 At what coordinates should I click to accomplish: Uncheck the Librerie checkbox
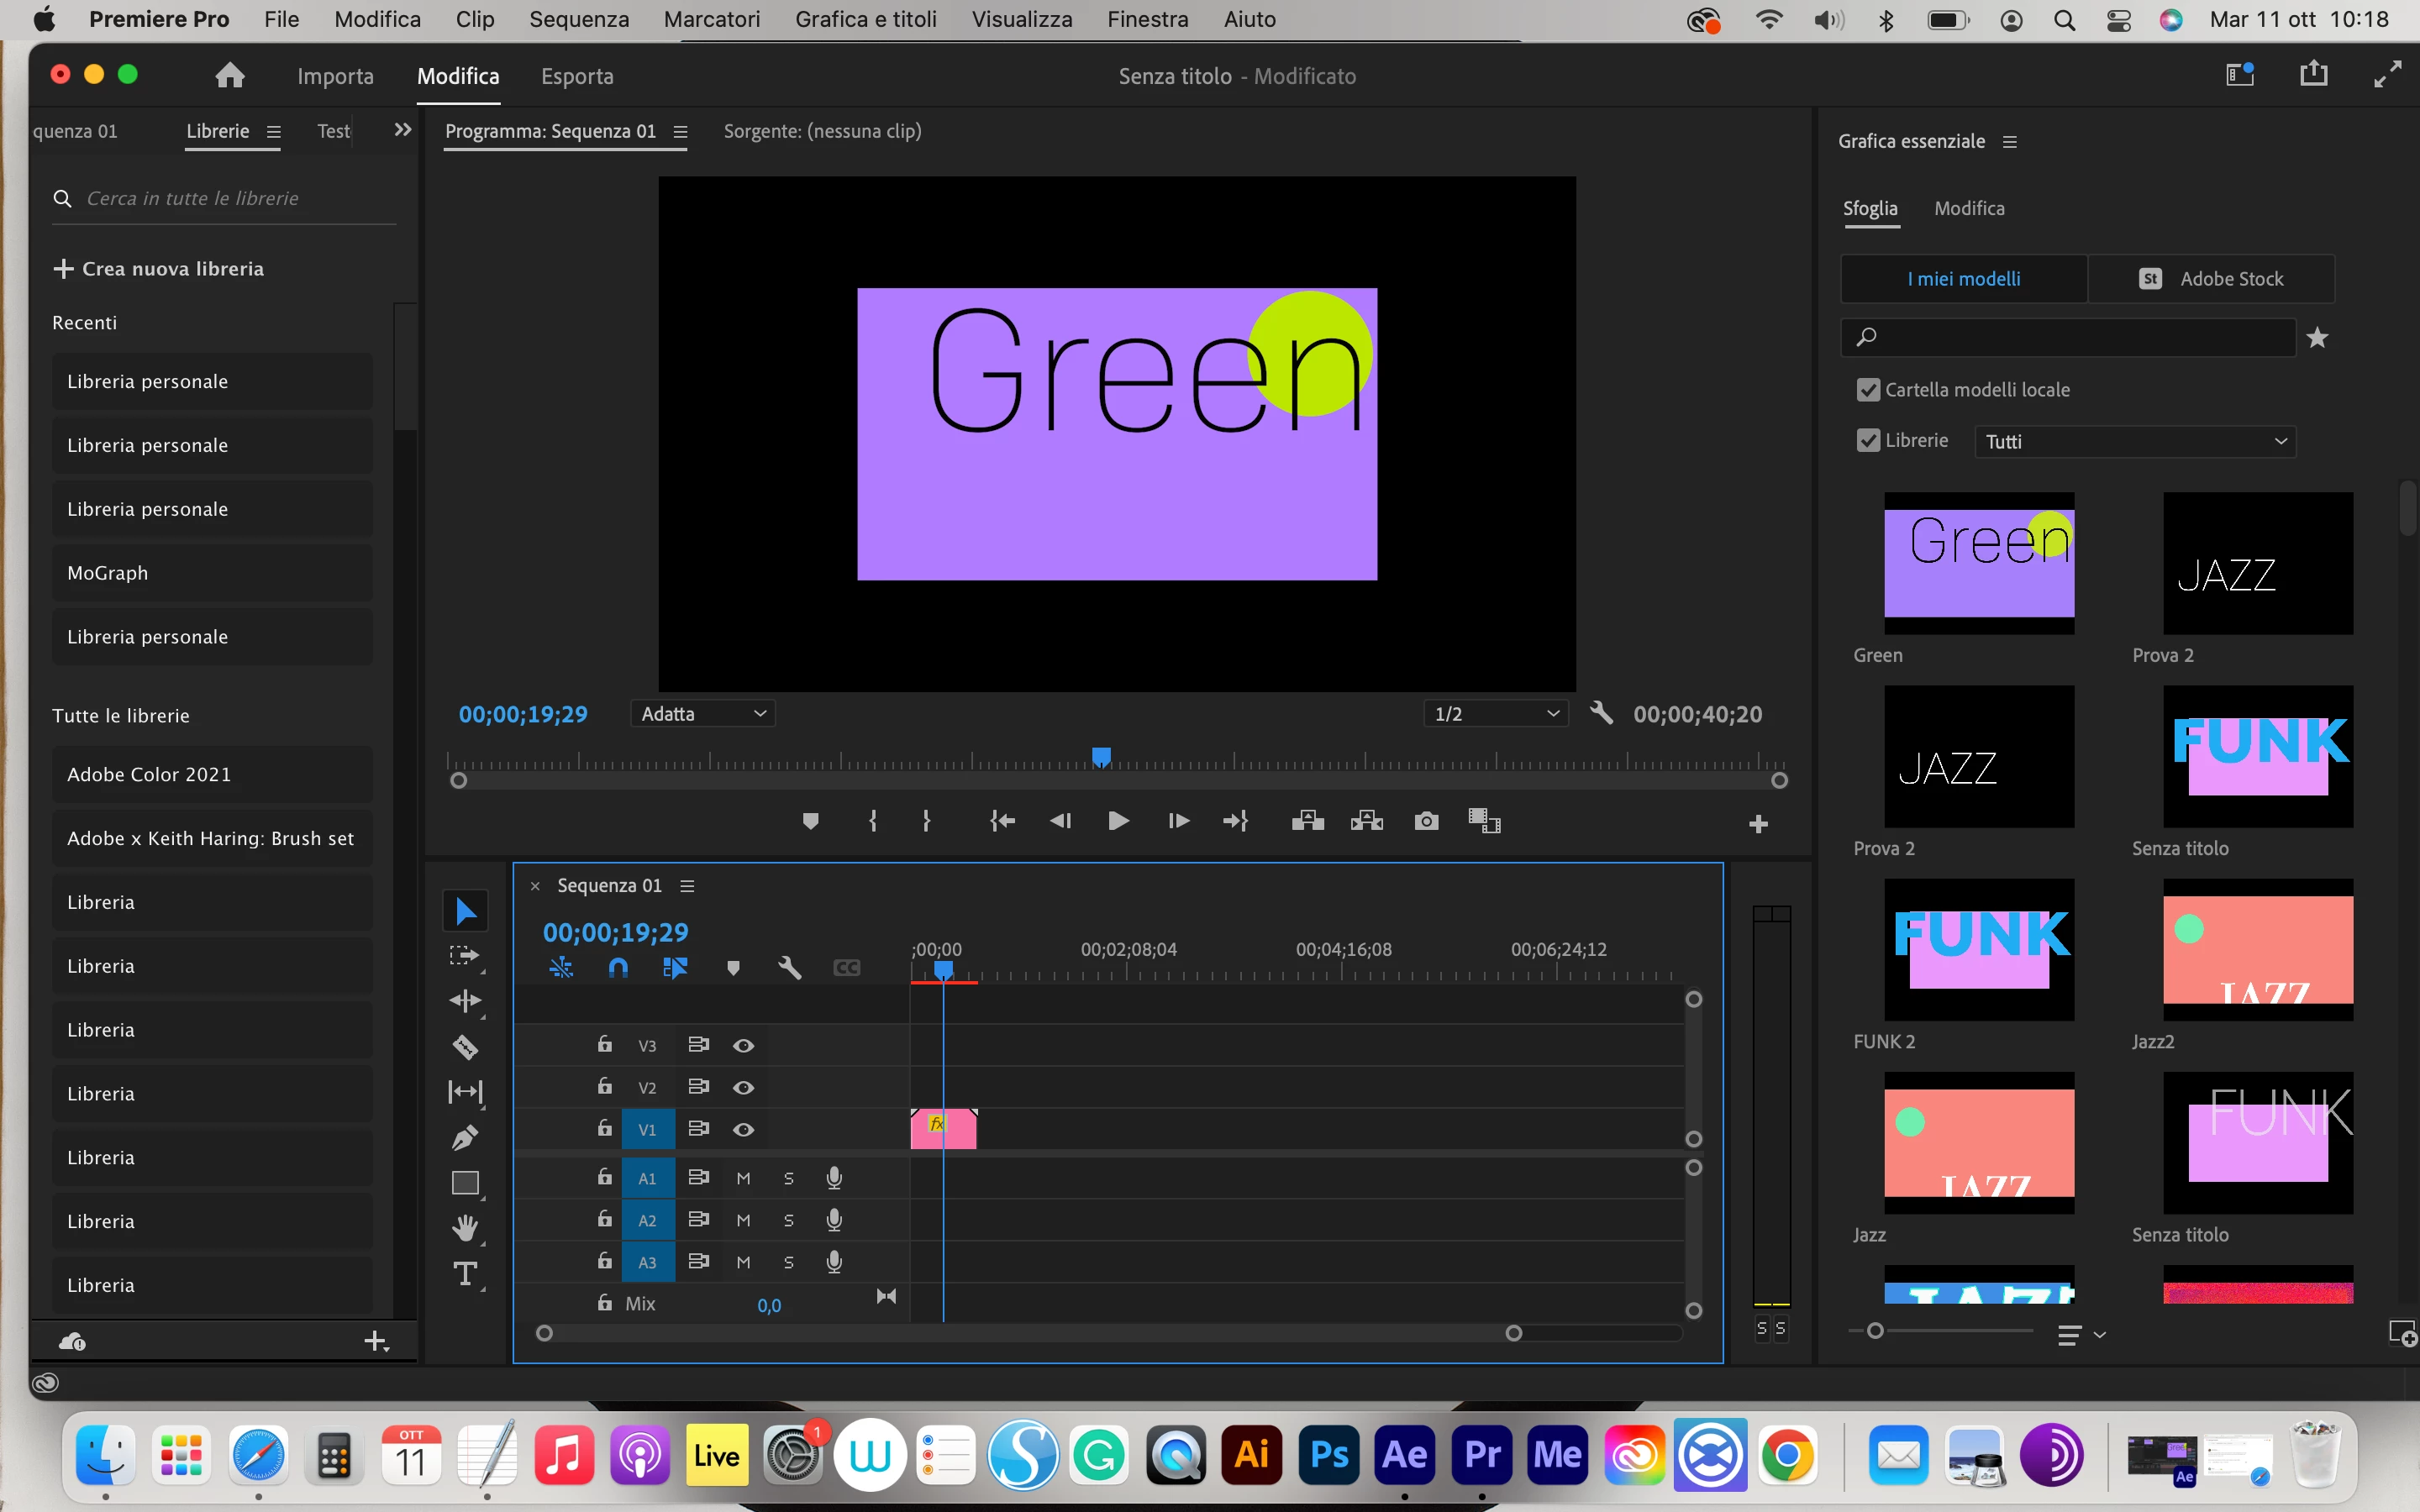click(x=1868, y=441)
